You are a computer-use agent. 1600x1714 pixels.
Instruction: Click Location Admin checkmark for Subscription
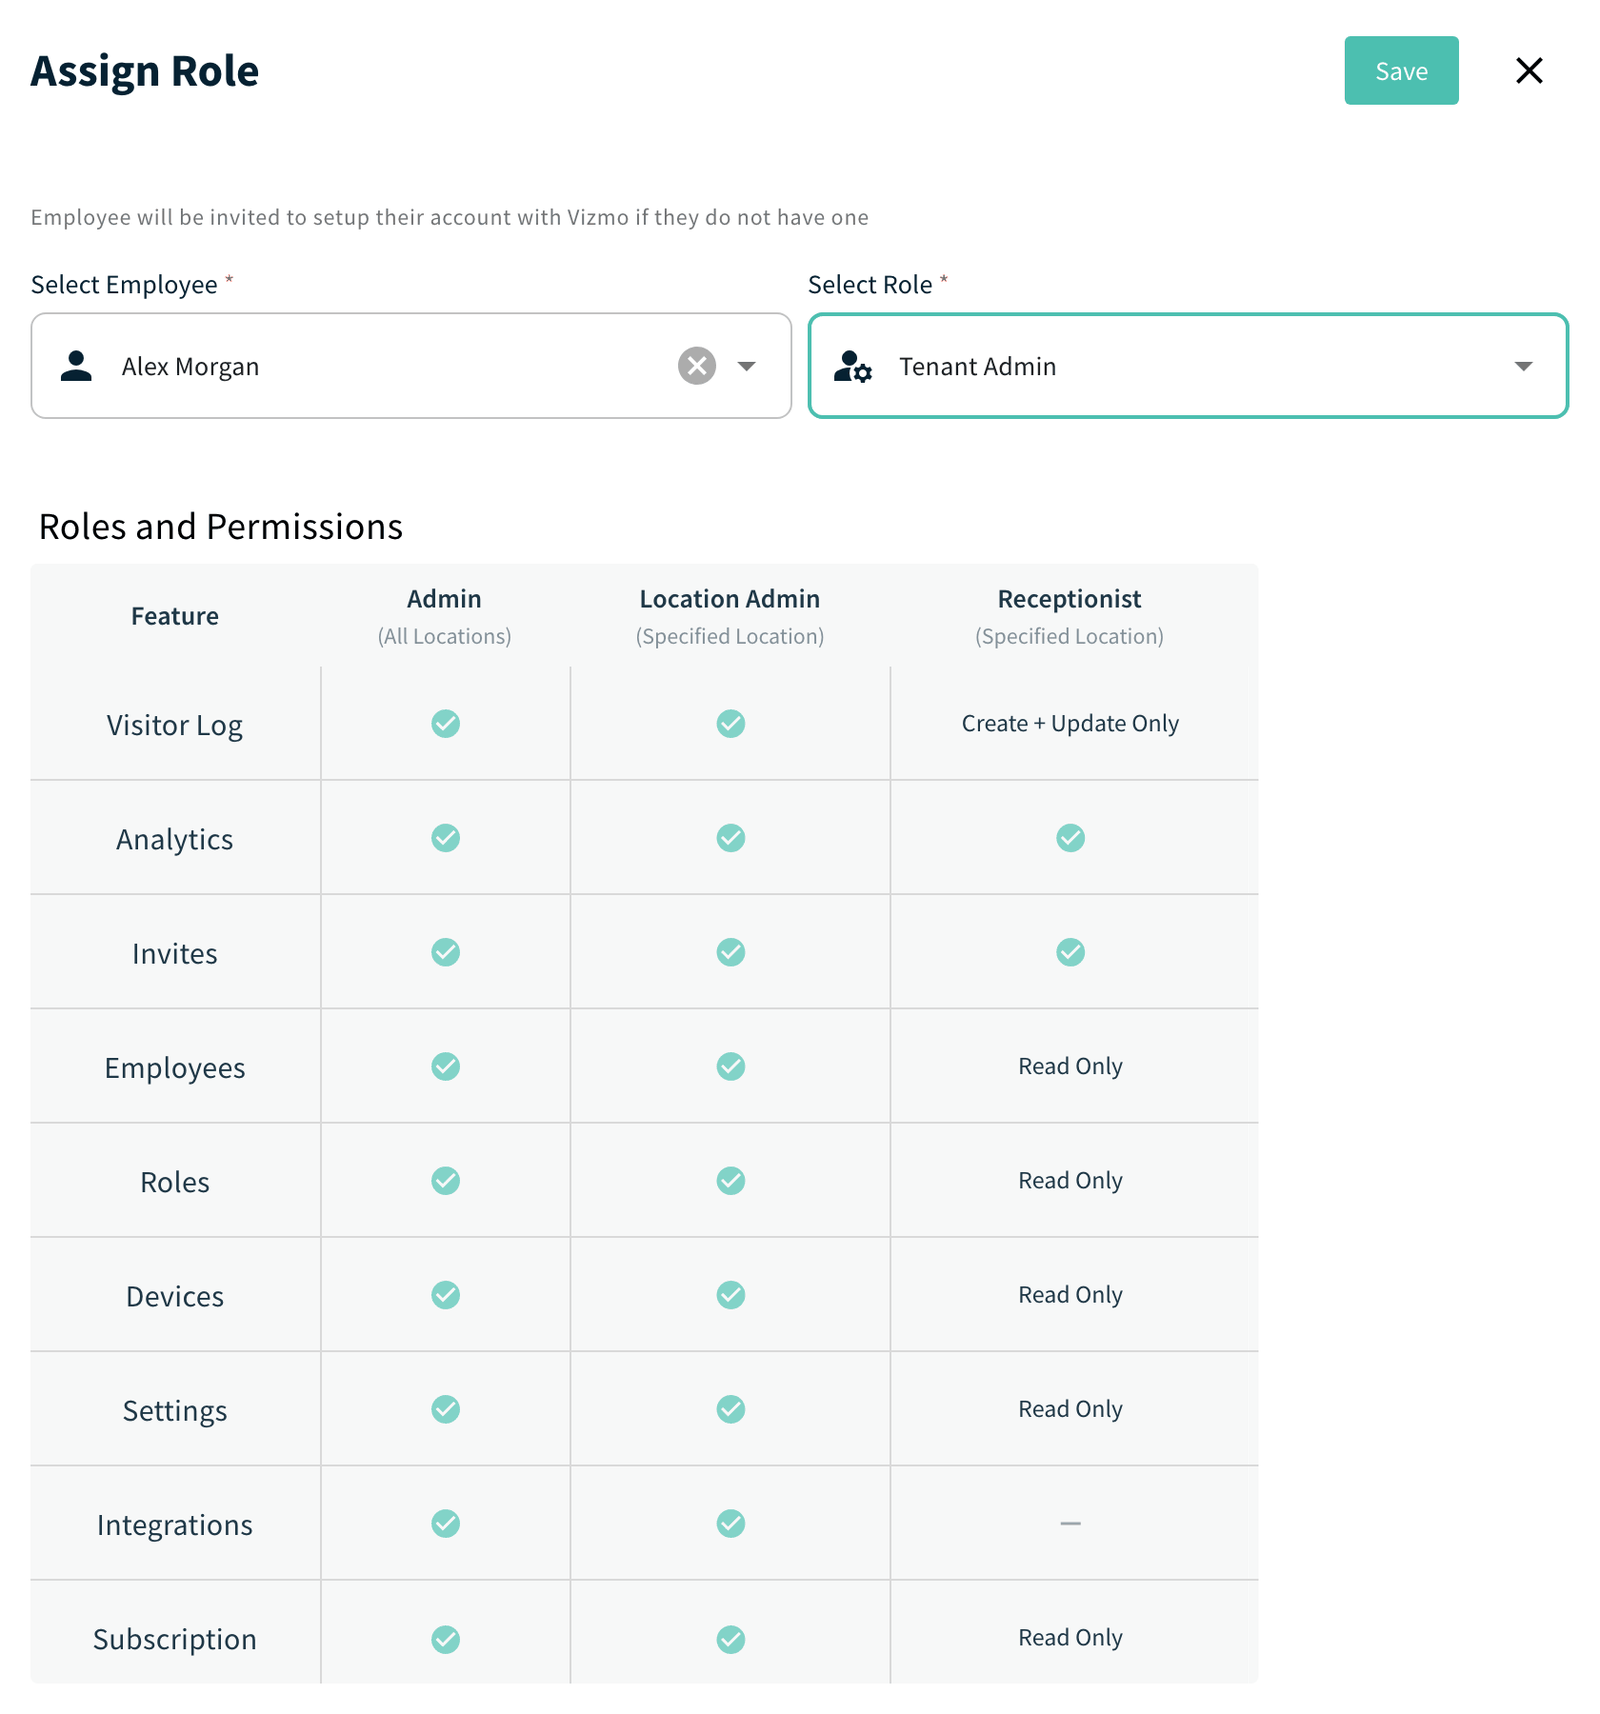[x=730, y=1639]
